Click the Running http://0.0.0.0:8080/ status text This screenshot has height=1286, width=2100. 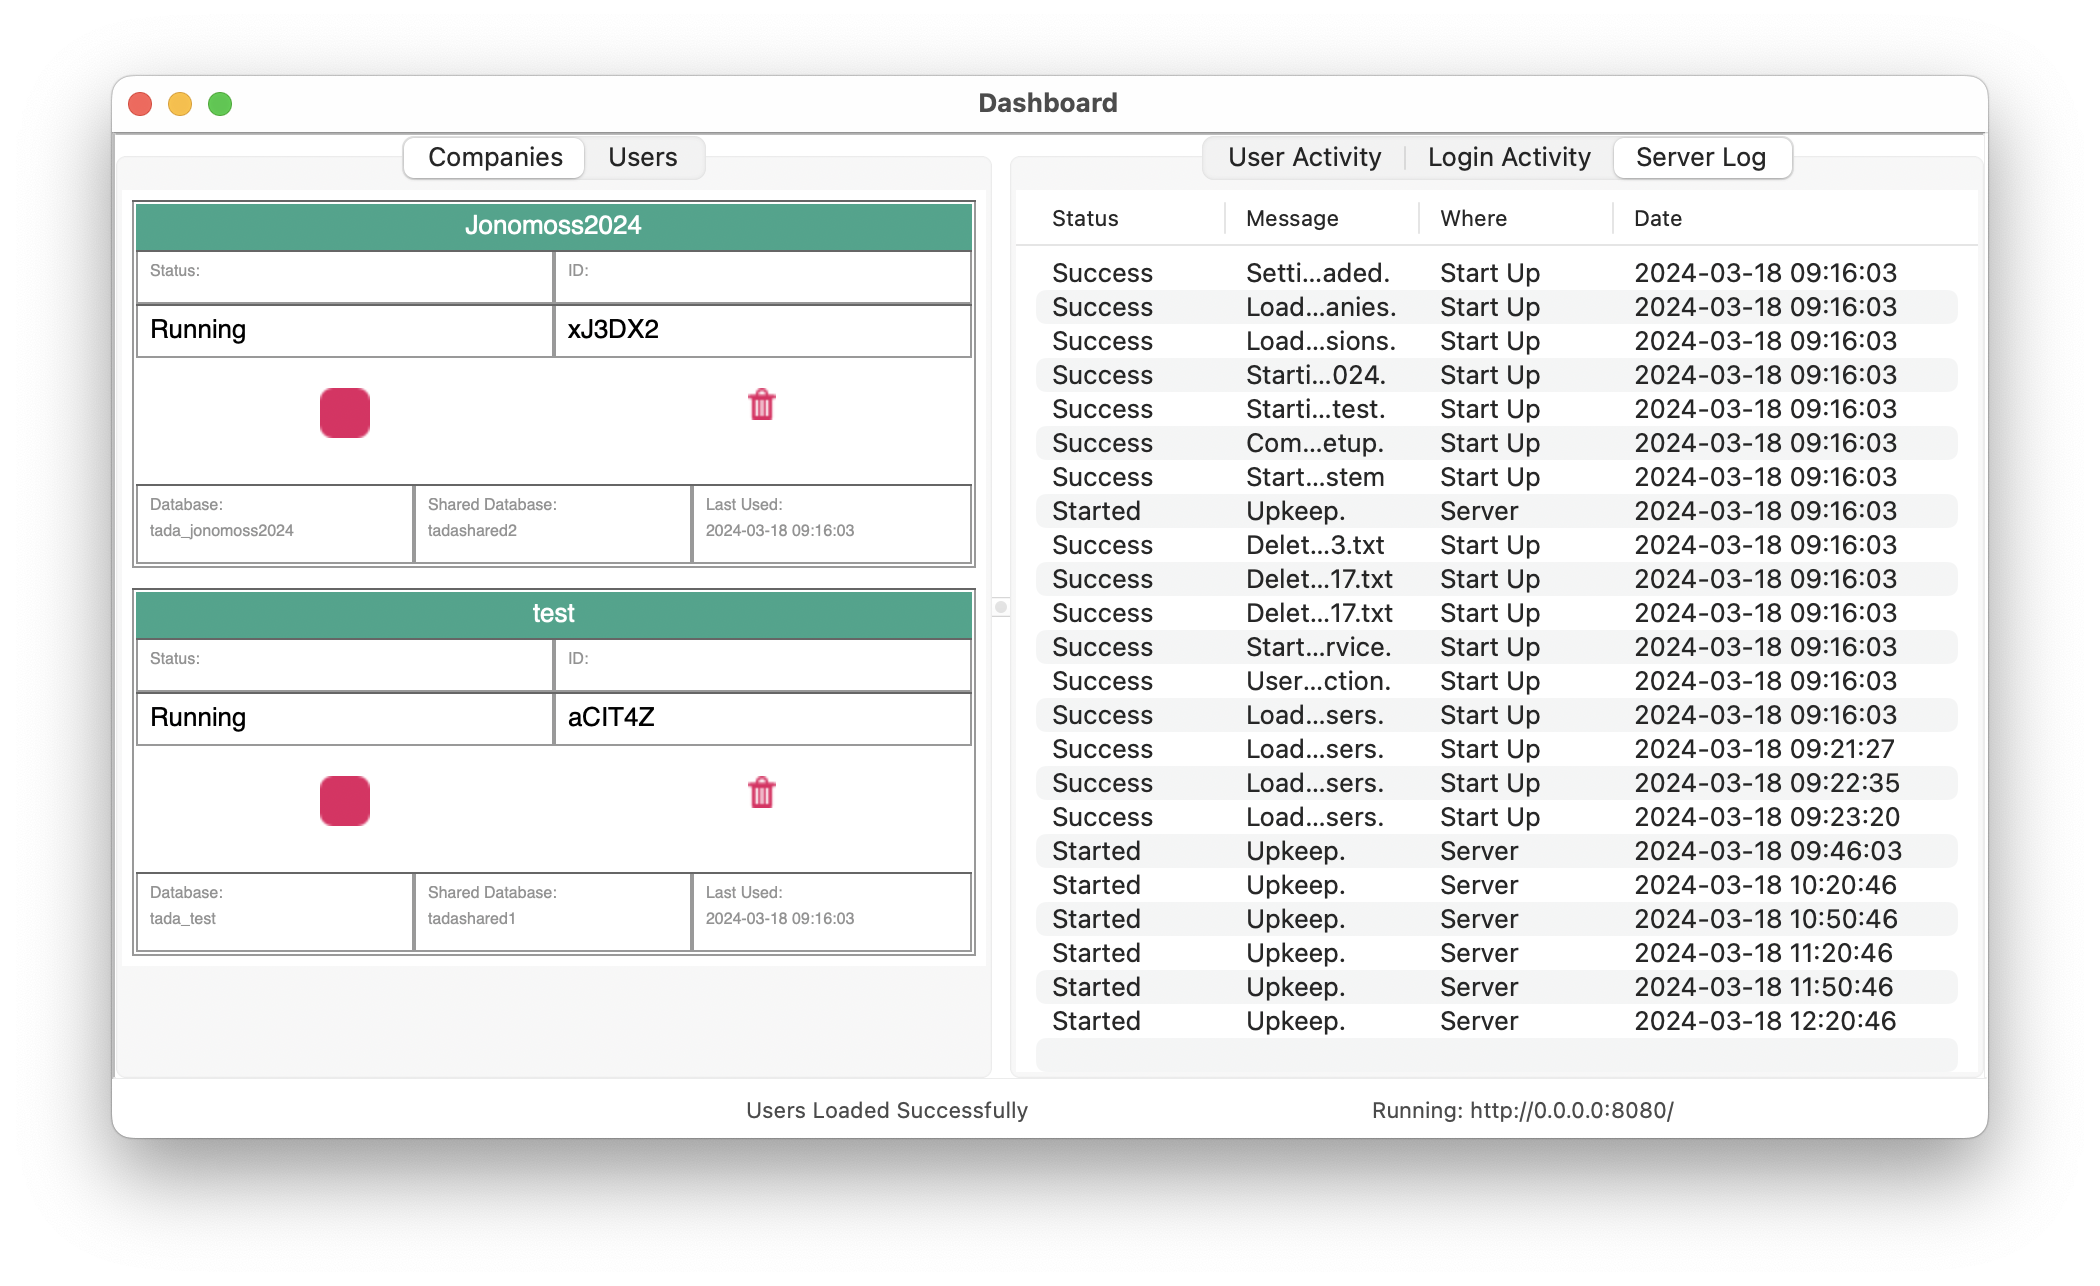pyautogui.click(x=1523, y=1110)
